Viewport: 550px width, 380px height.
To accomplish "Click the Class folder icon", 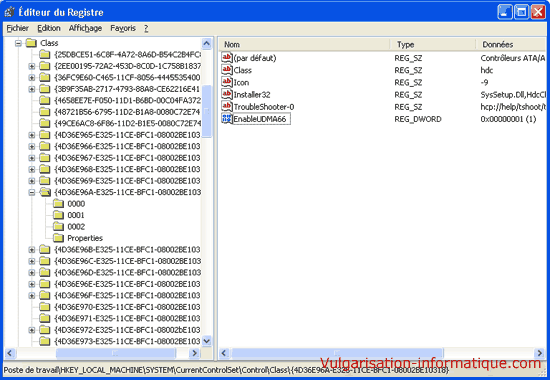I will [32, 43].
